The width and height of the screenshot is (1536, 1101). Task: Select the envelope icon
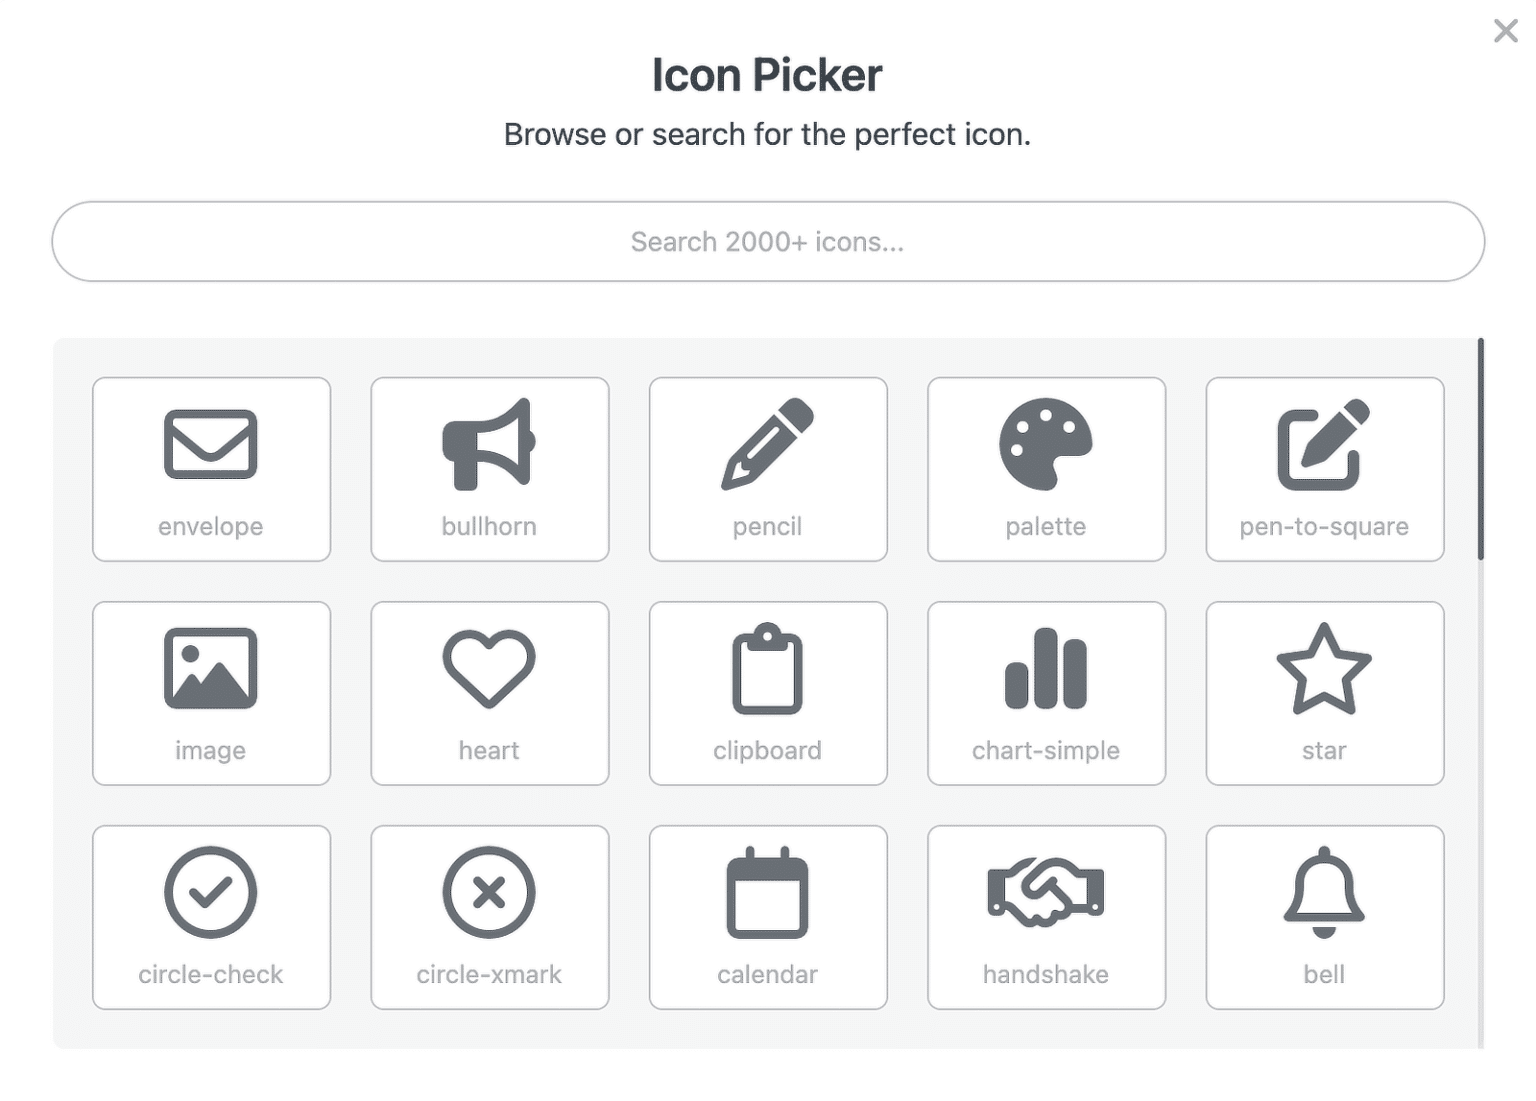[211, 468]
